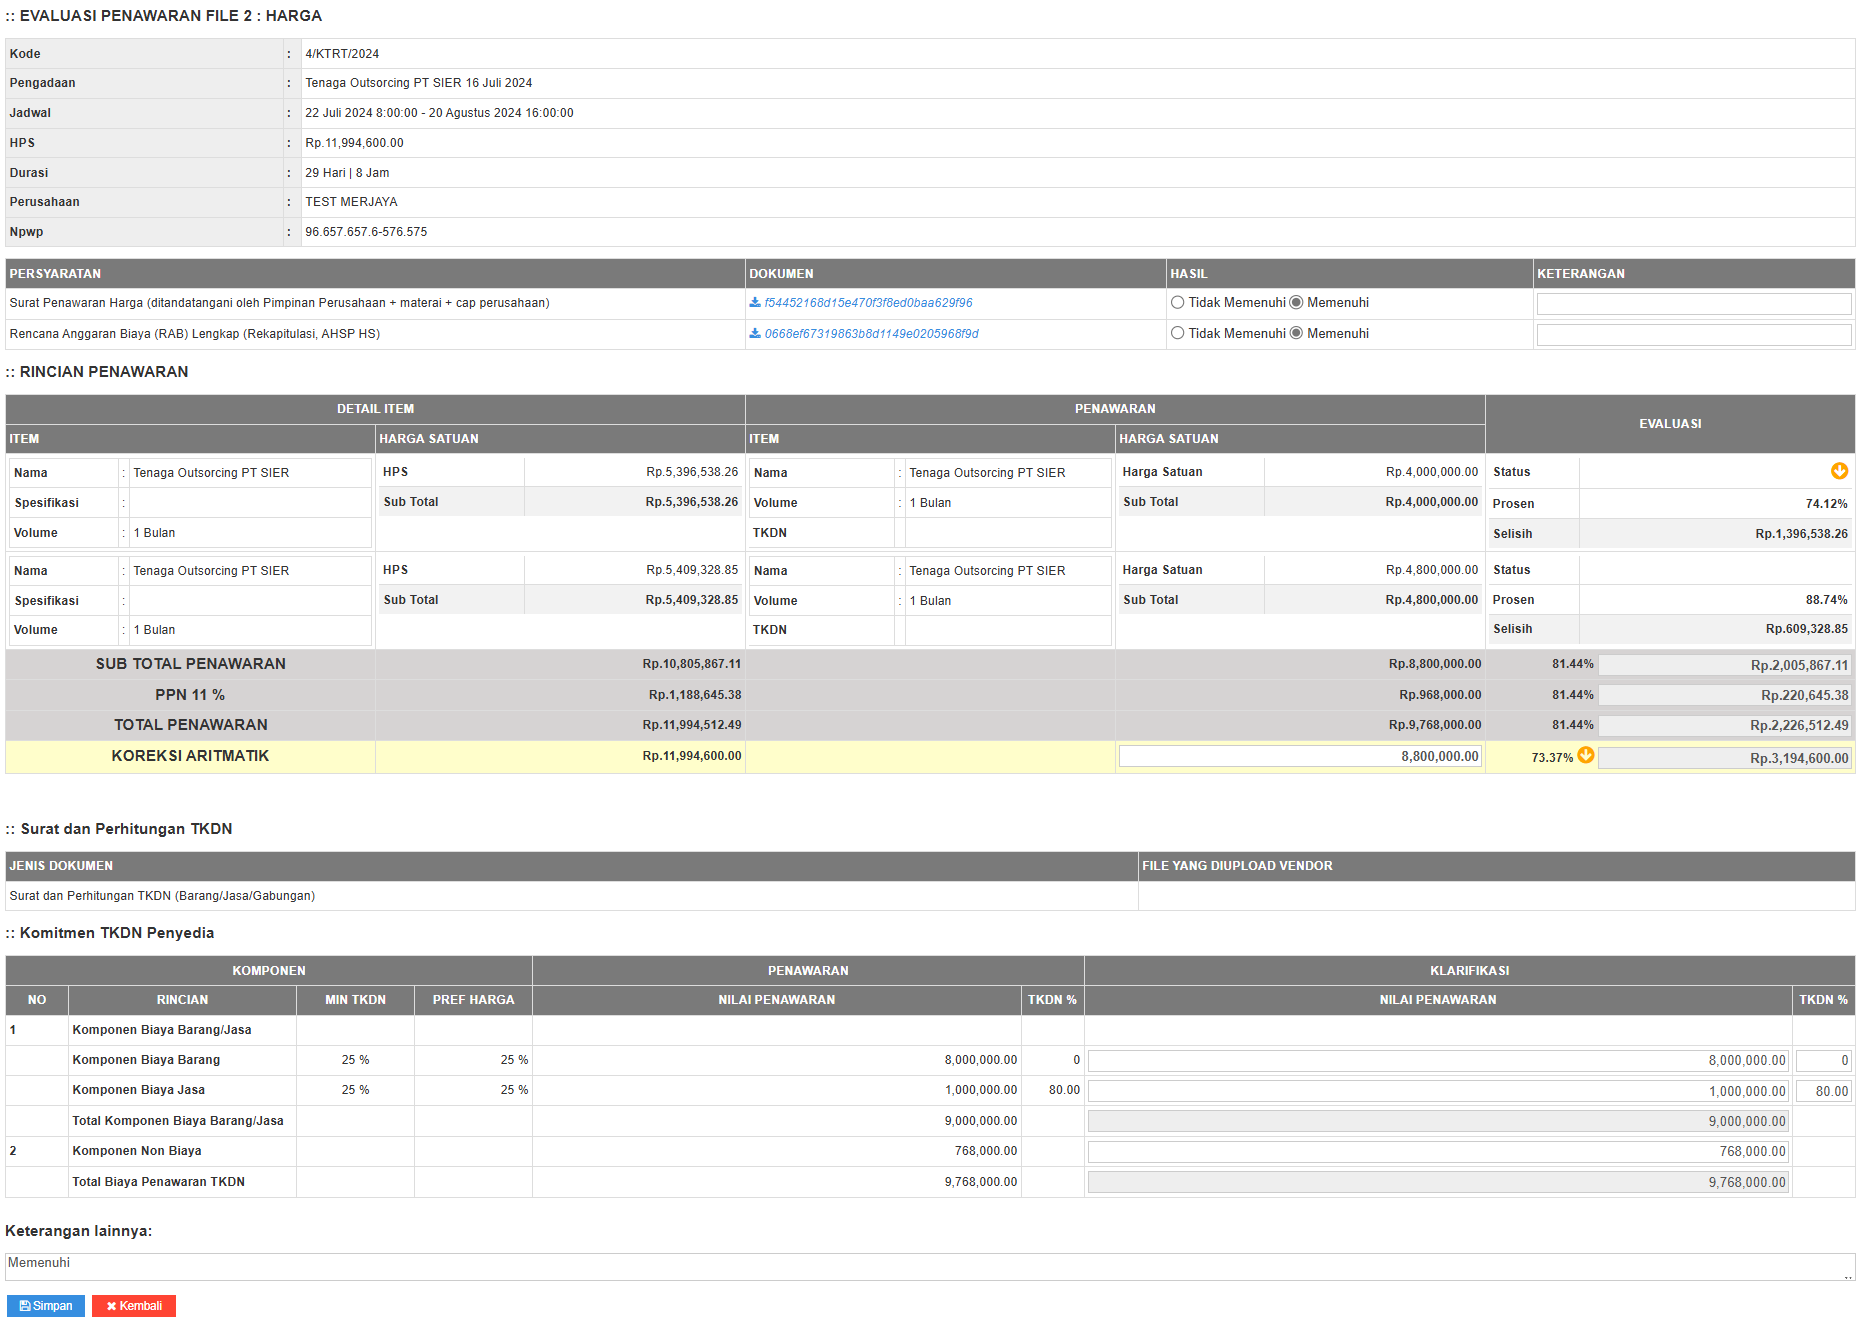Focus Keterangan field for Rencana Anggaran Biaya

[1693, 335]
